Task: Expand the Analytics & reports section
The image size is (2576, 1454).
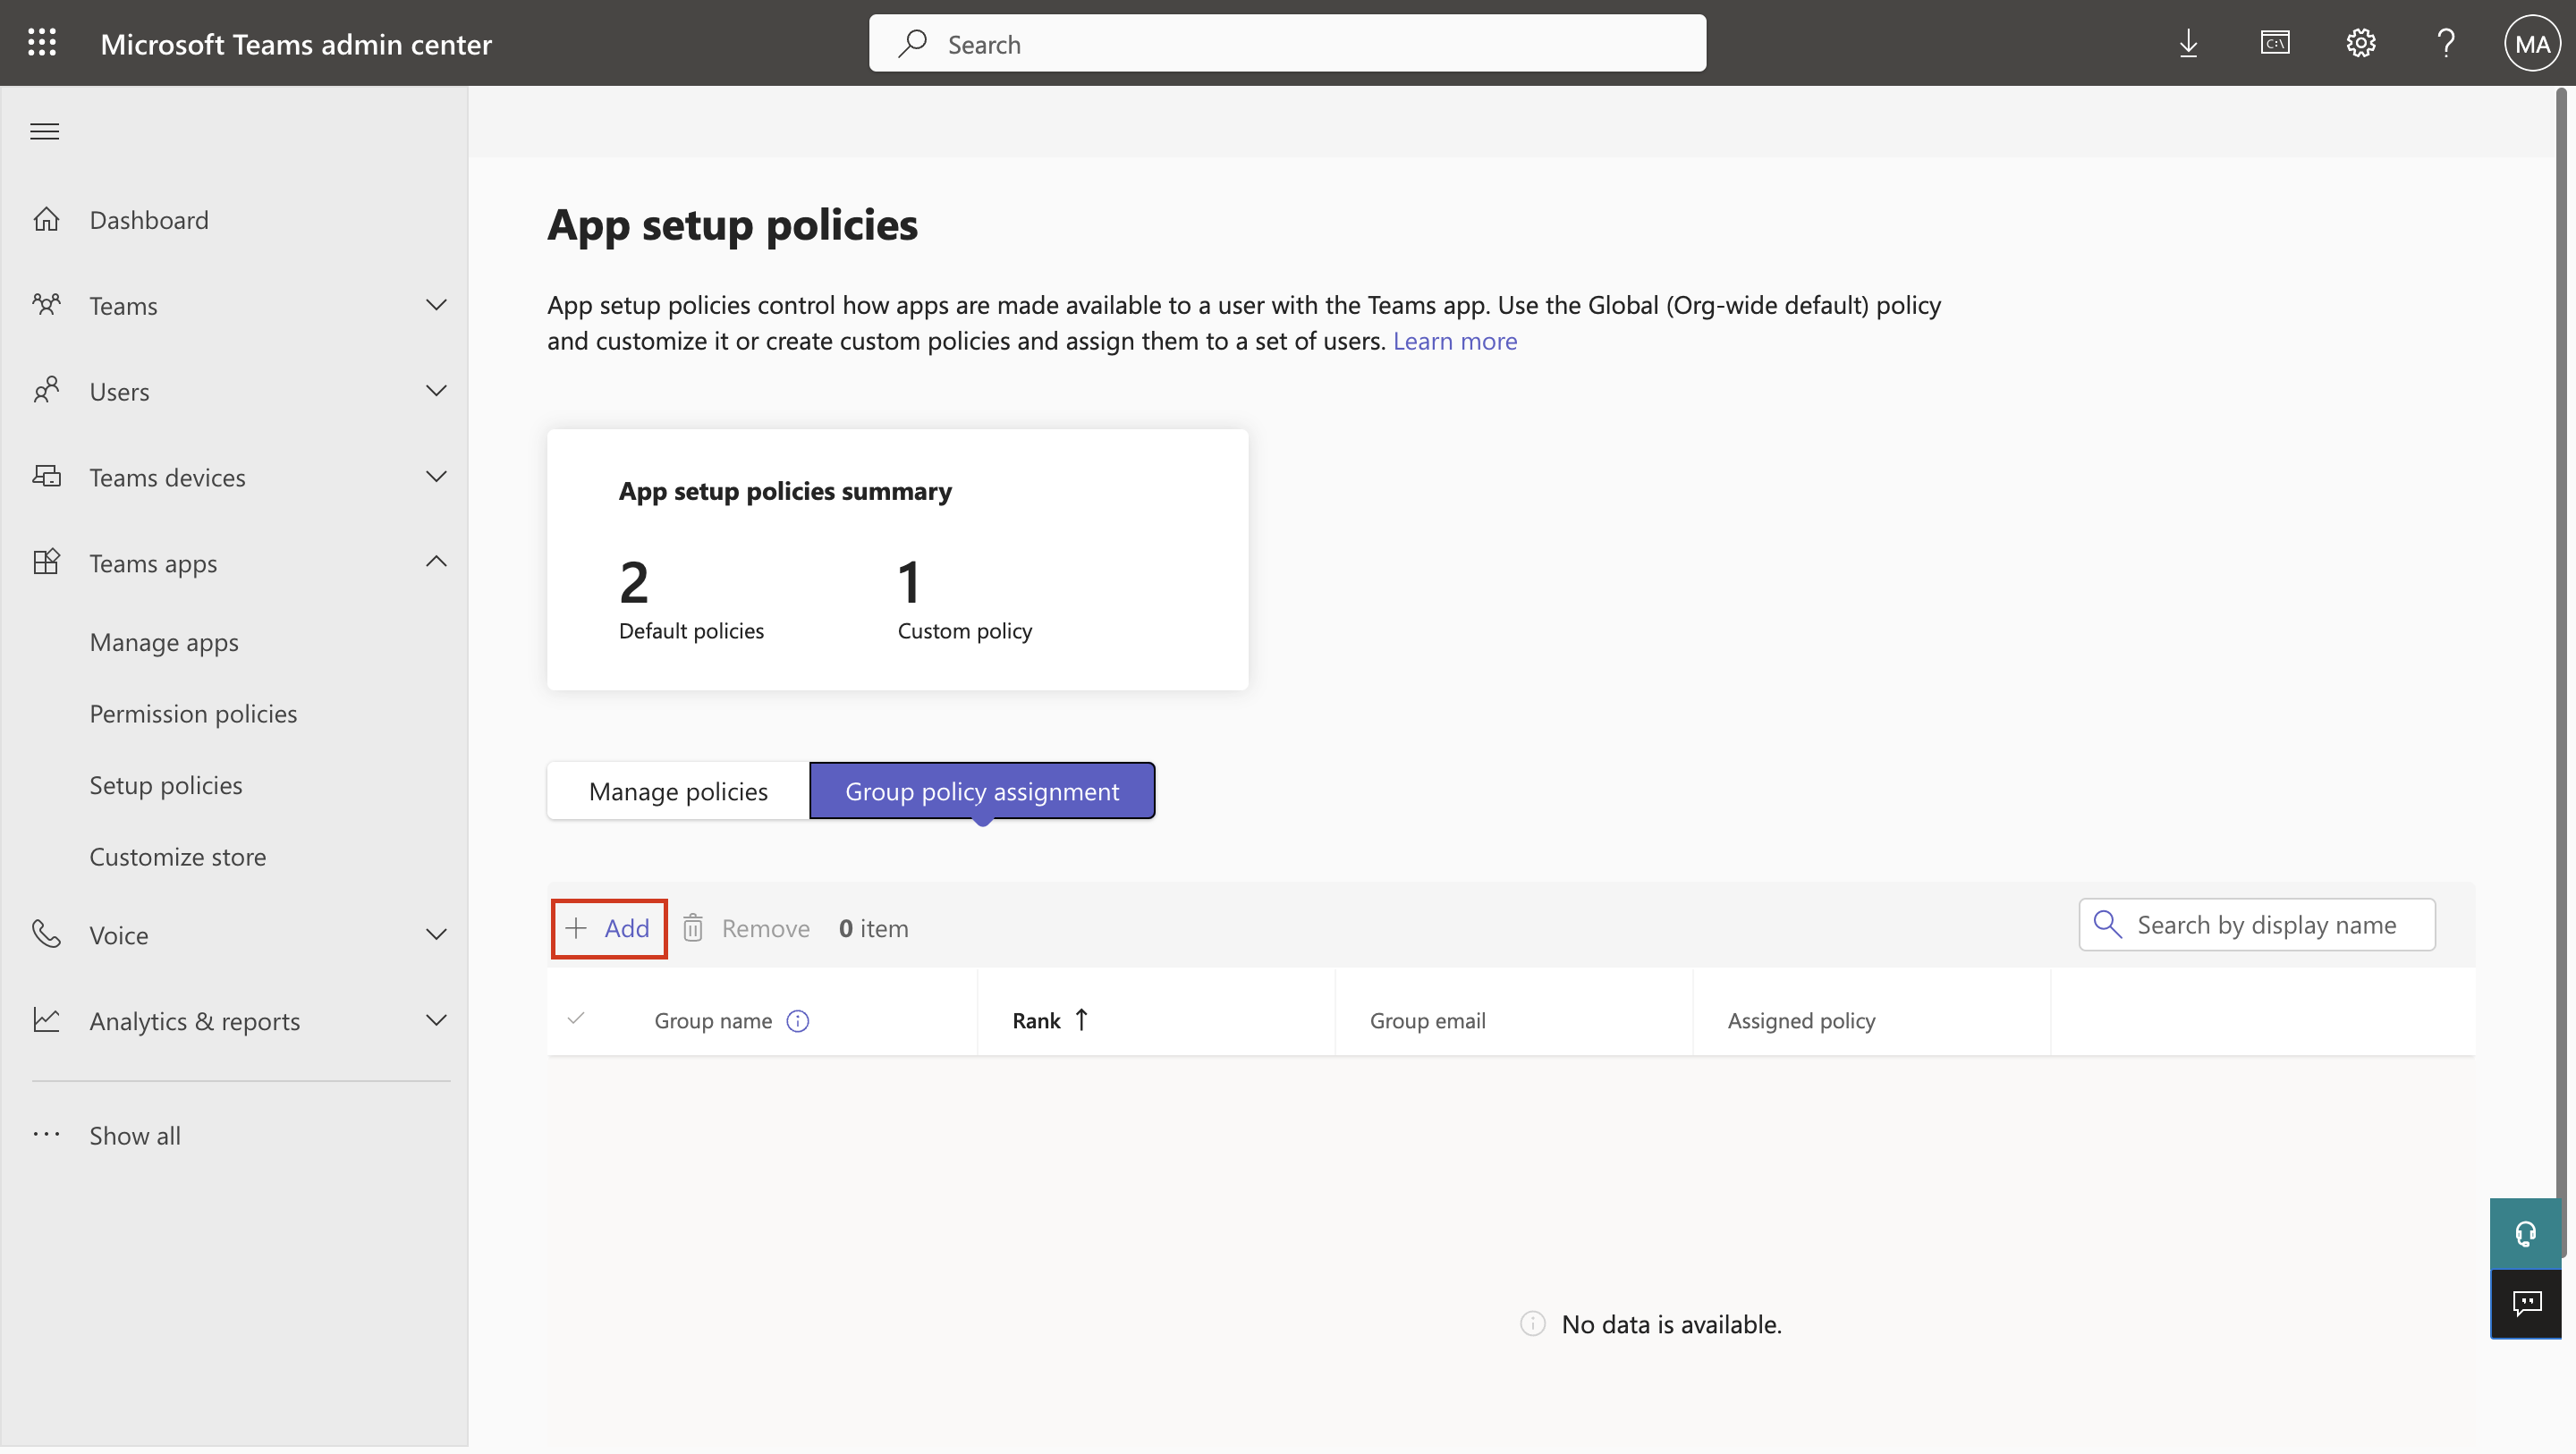Action: (x=436, y=1020)
